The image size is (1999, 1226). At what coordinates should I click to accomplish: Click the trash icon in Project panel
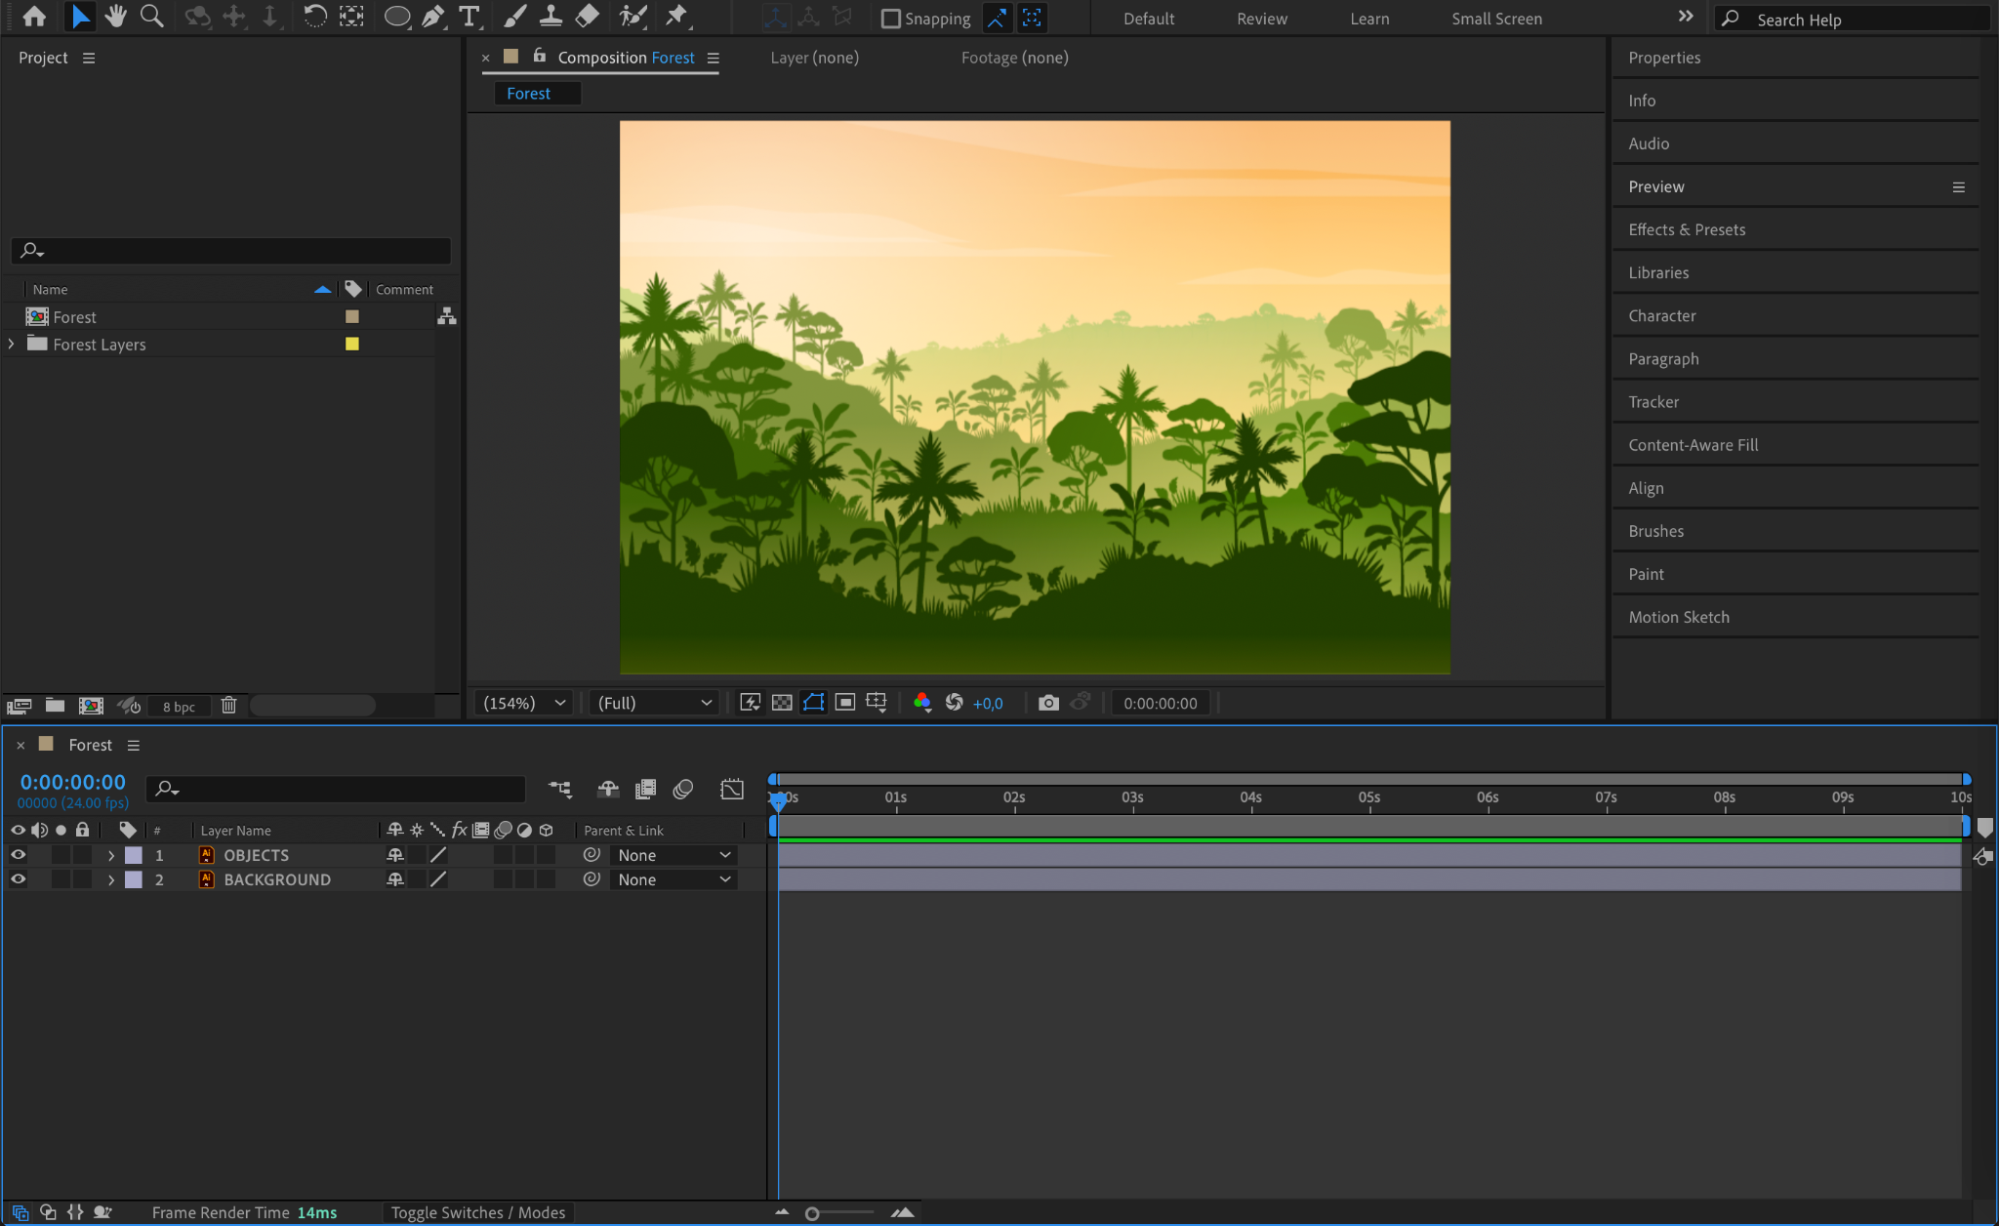click(228, 705)
